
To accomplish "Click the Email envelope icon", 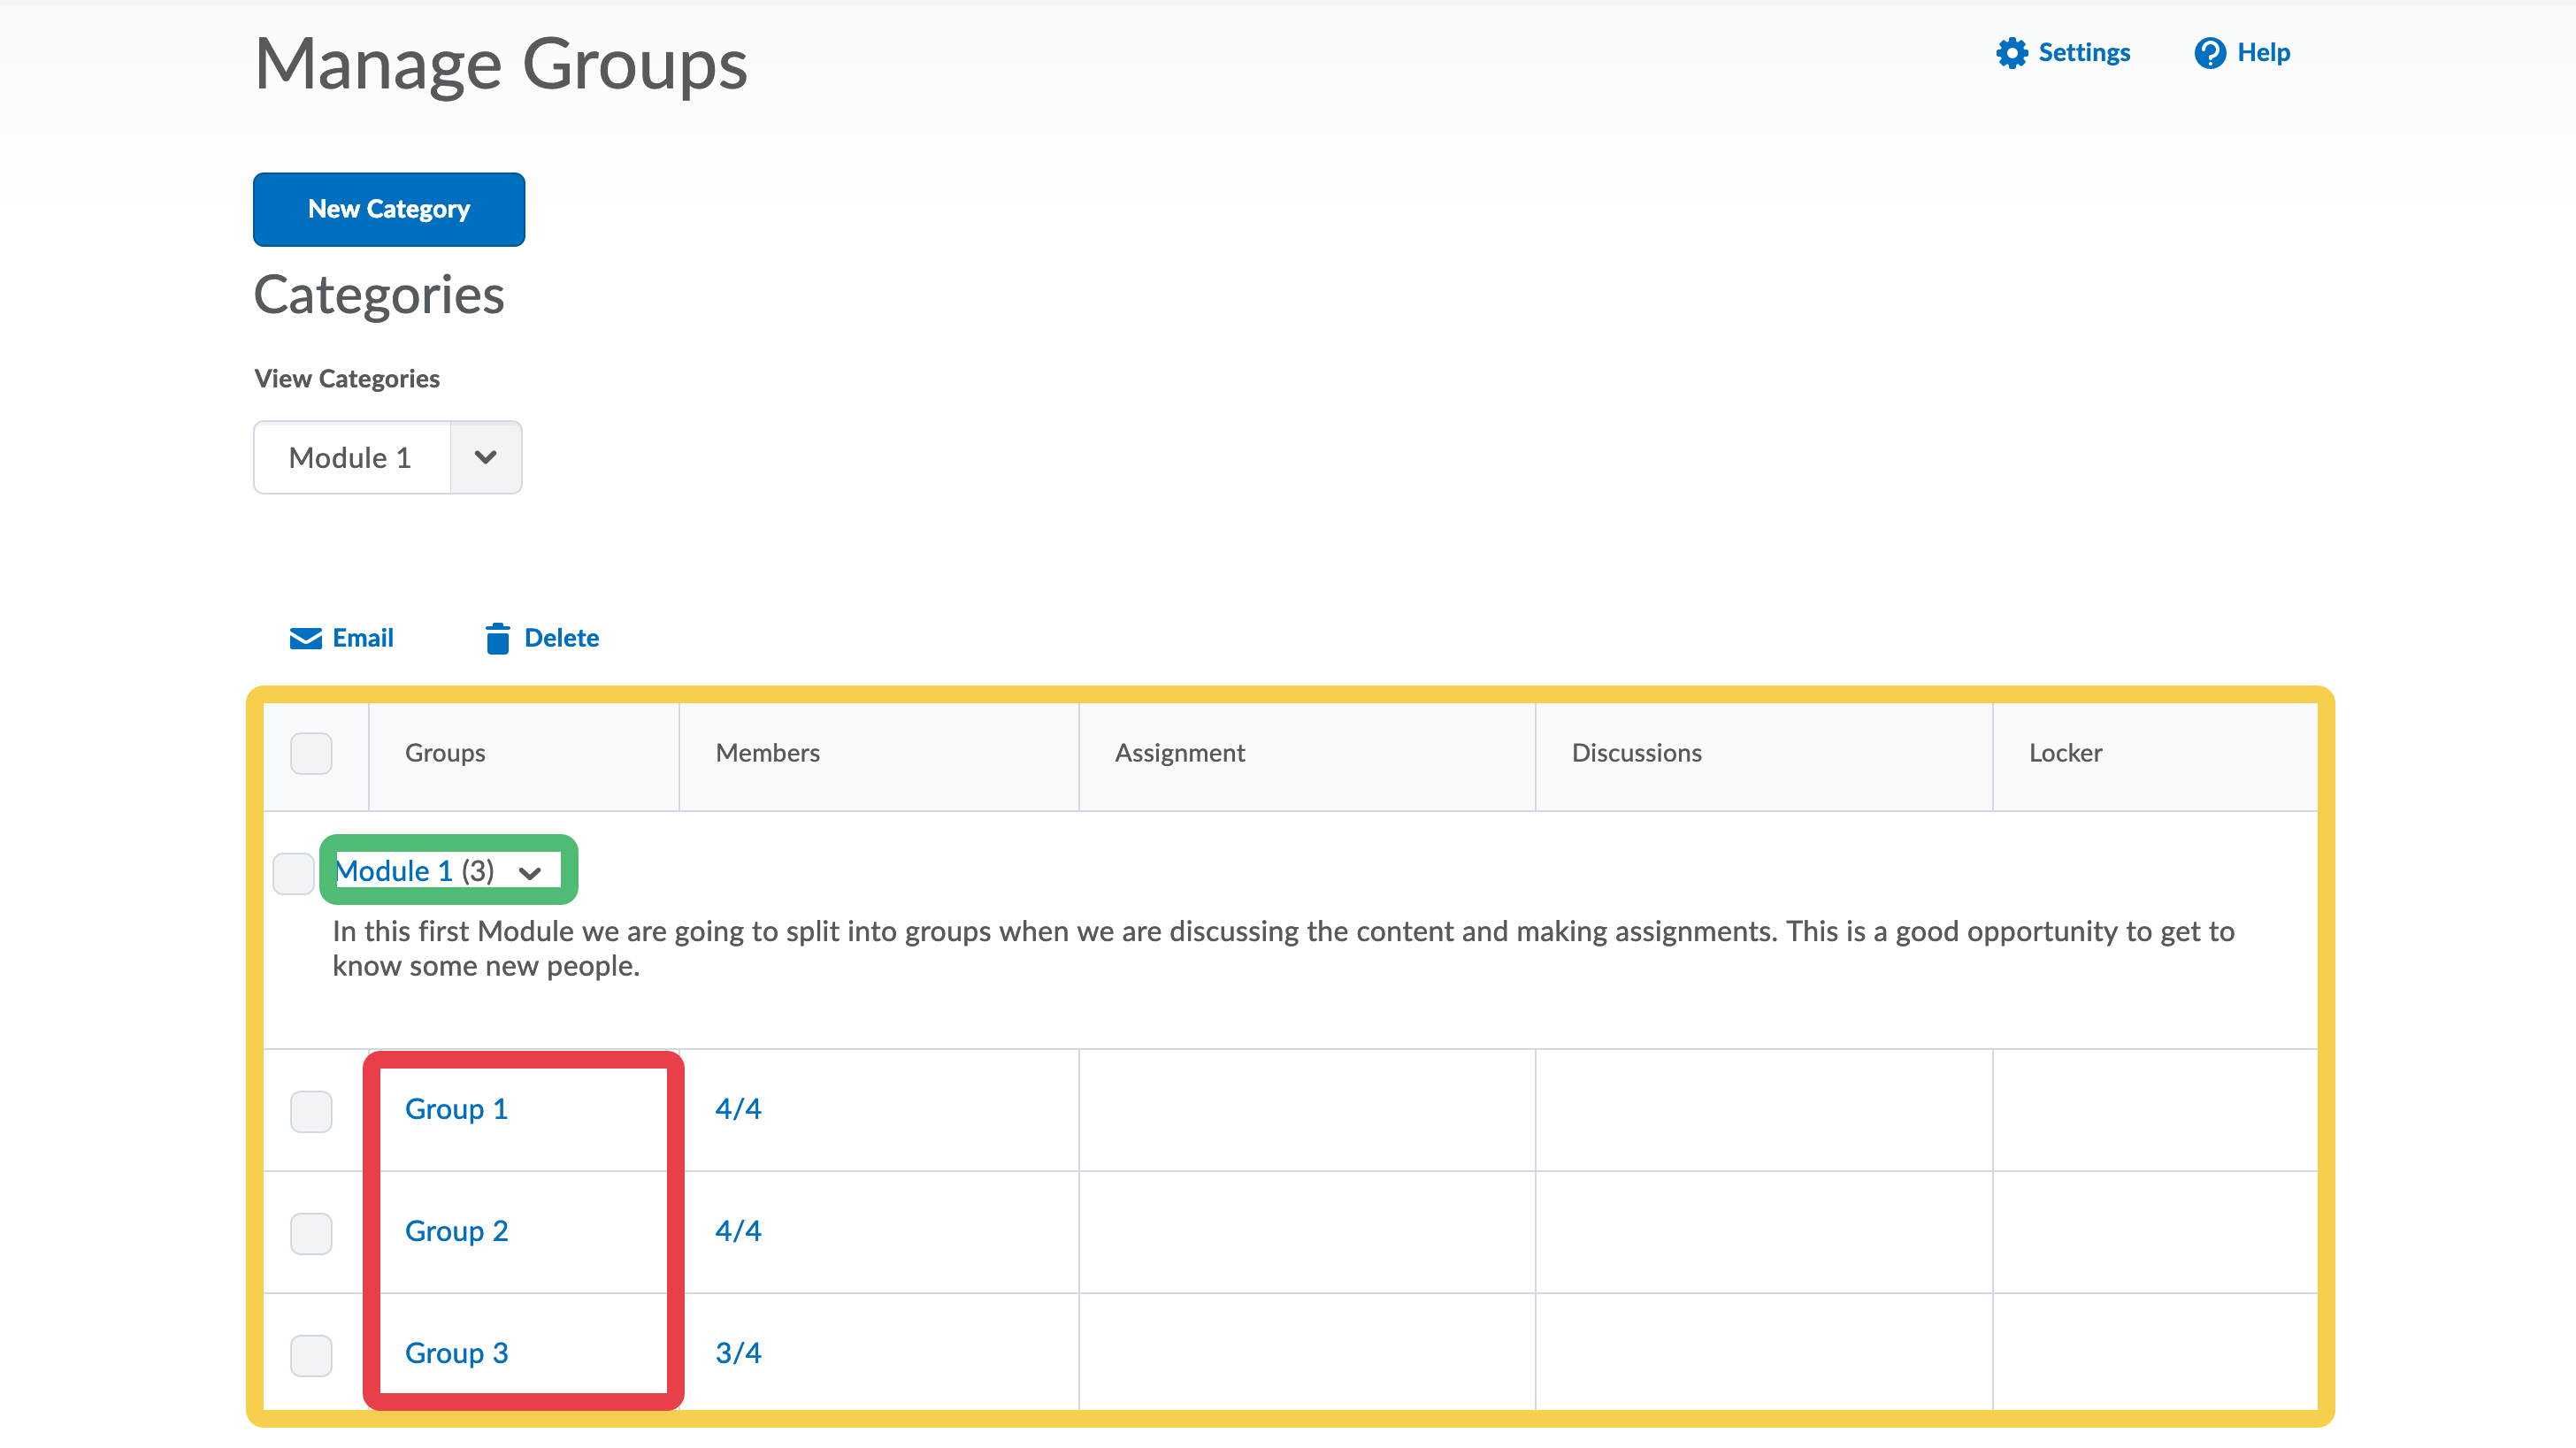I will (x=305, y=638).
